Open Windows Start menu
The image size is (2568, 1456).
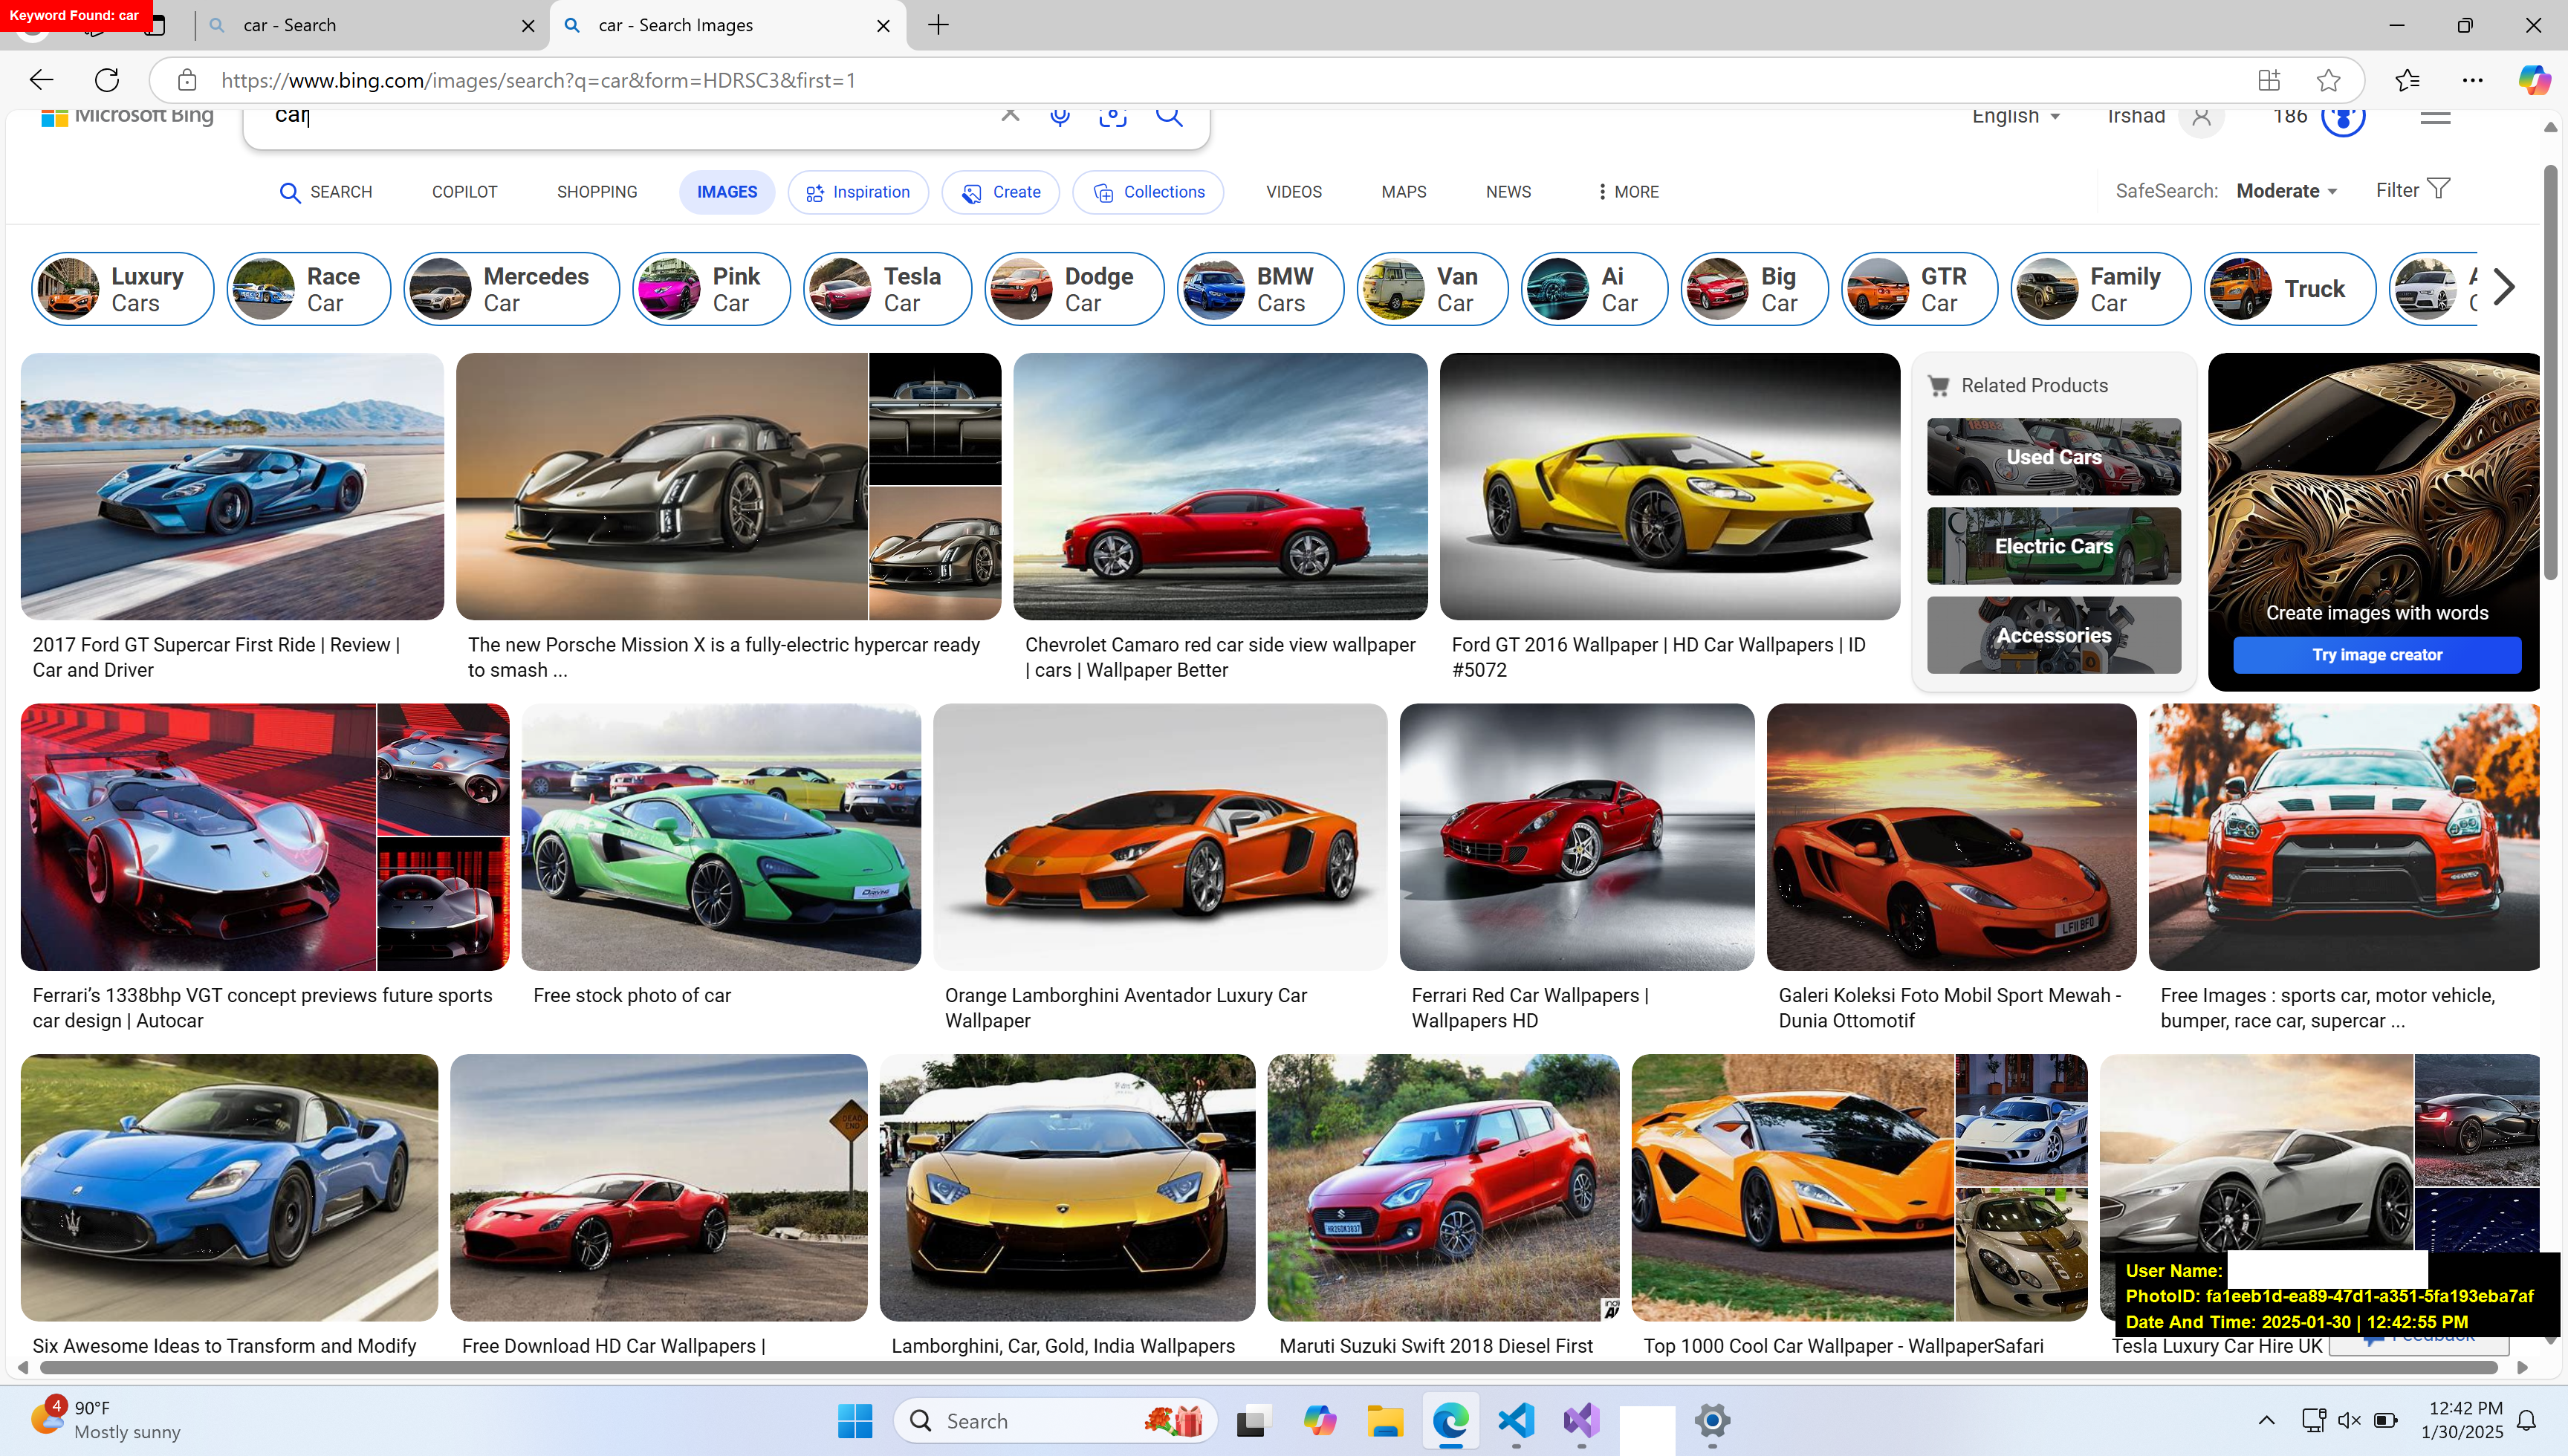[855, 1421]
